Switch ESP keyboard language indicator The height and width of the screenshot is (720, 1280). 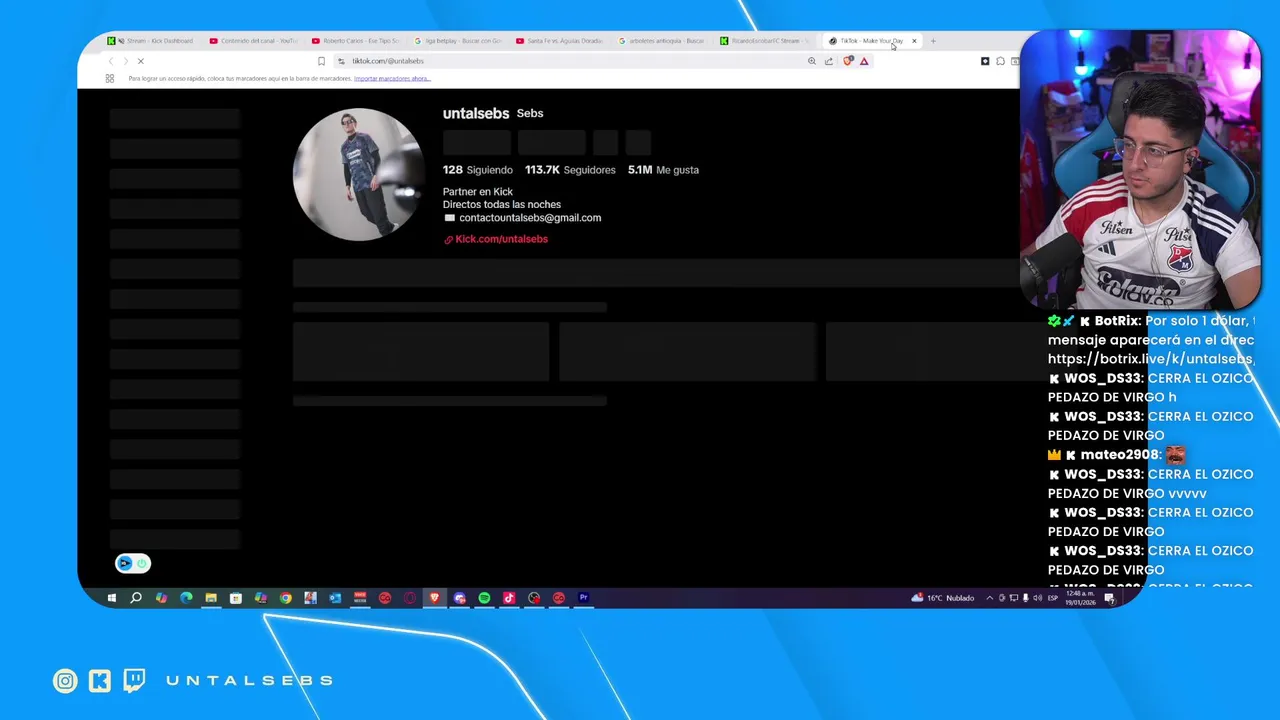tap(1053, 598)
